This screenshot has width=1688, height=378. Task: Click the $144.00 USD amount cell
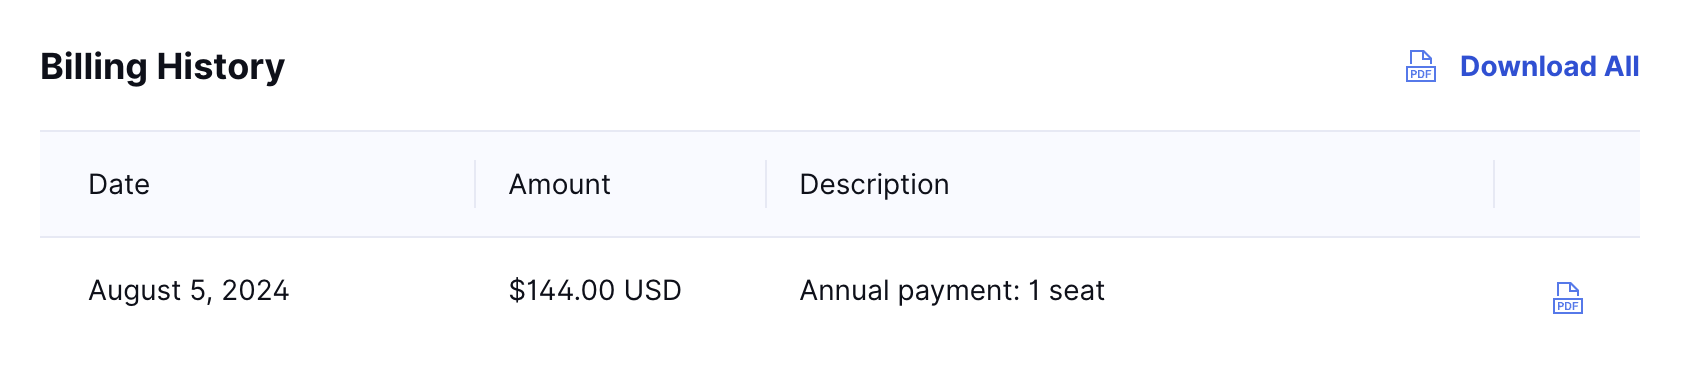[x=595, y=290]
